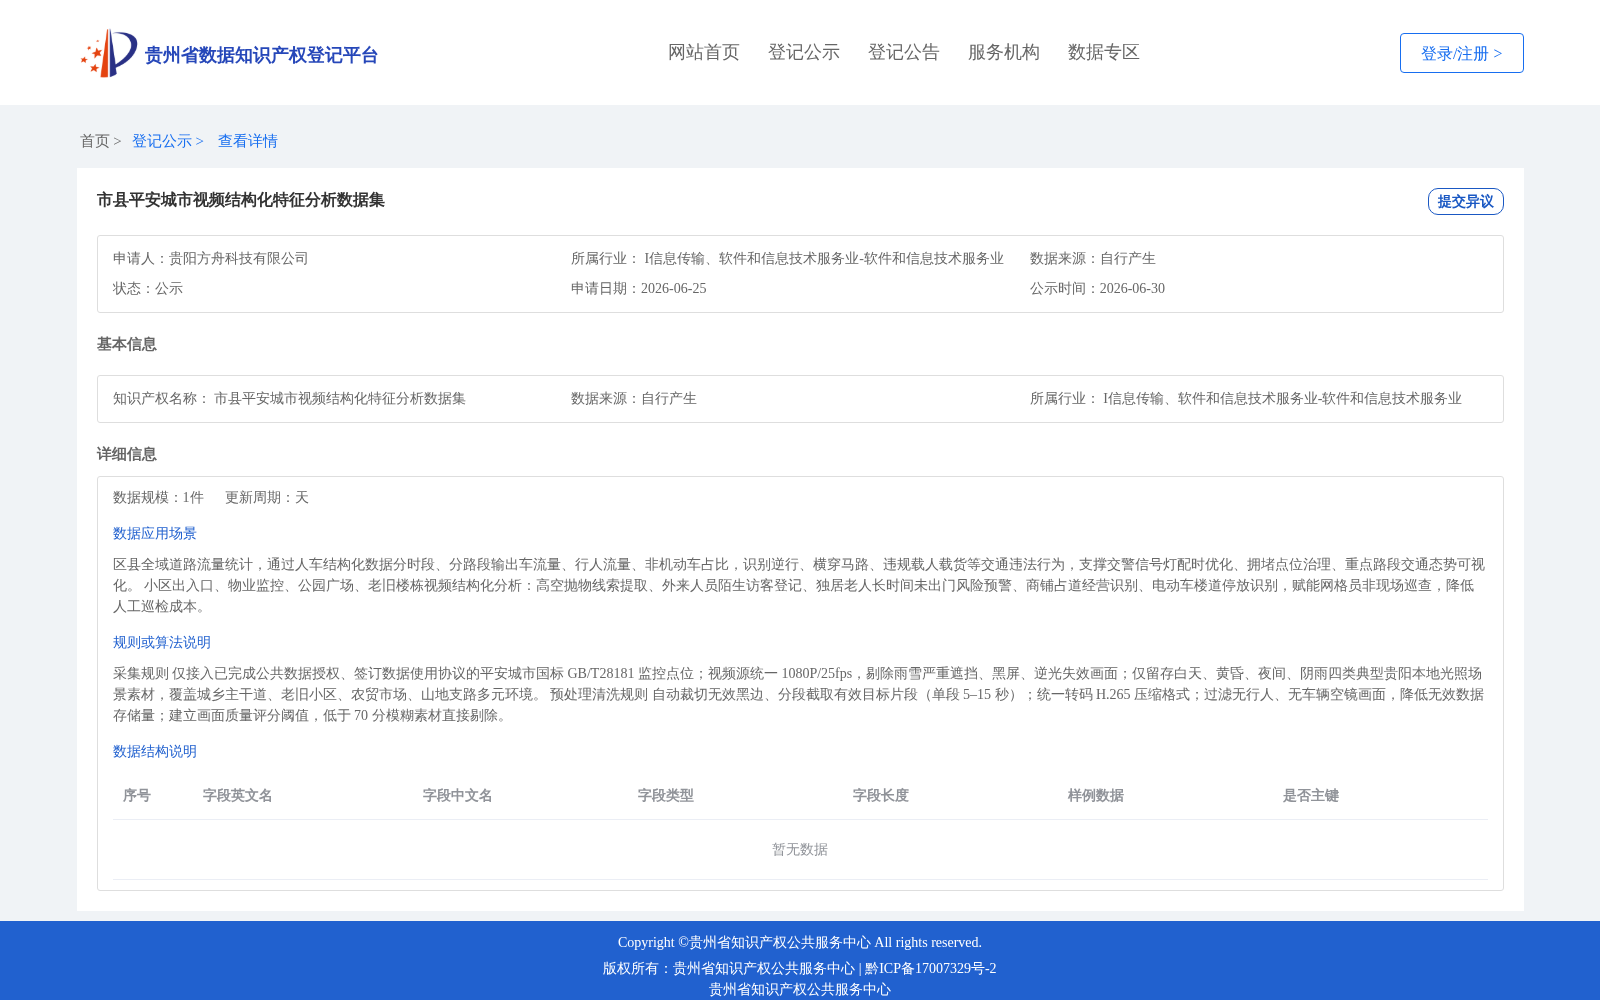Click the 是否主键 column header
1600x1000 pixels.
[x=1311, y=795]
